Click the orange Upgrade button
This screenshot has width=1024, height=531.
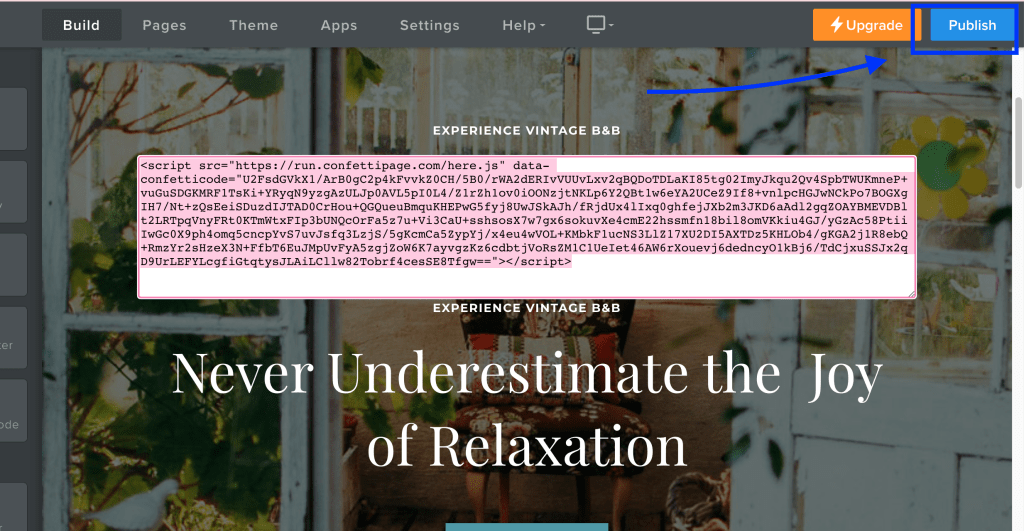coord(867,25)
